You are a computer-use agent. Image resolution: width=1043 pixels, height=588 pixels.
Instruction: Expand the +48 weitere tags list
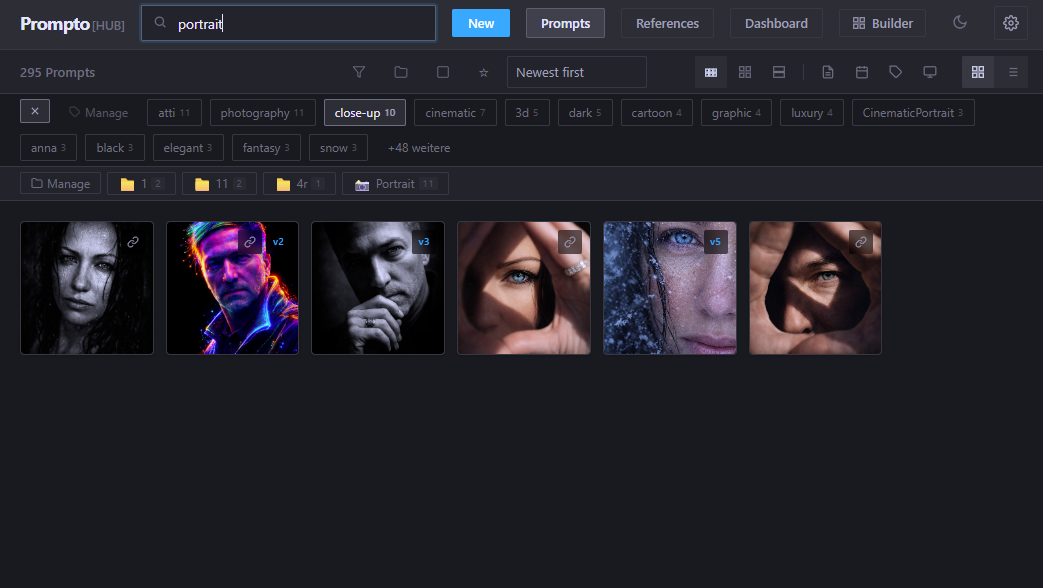418,147
